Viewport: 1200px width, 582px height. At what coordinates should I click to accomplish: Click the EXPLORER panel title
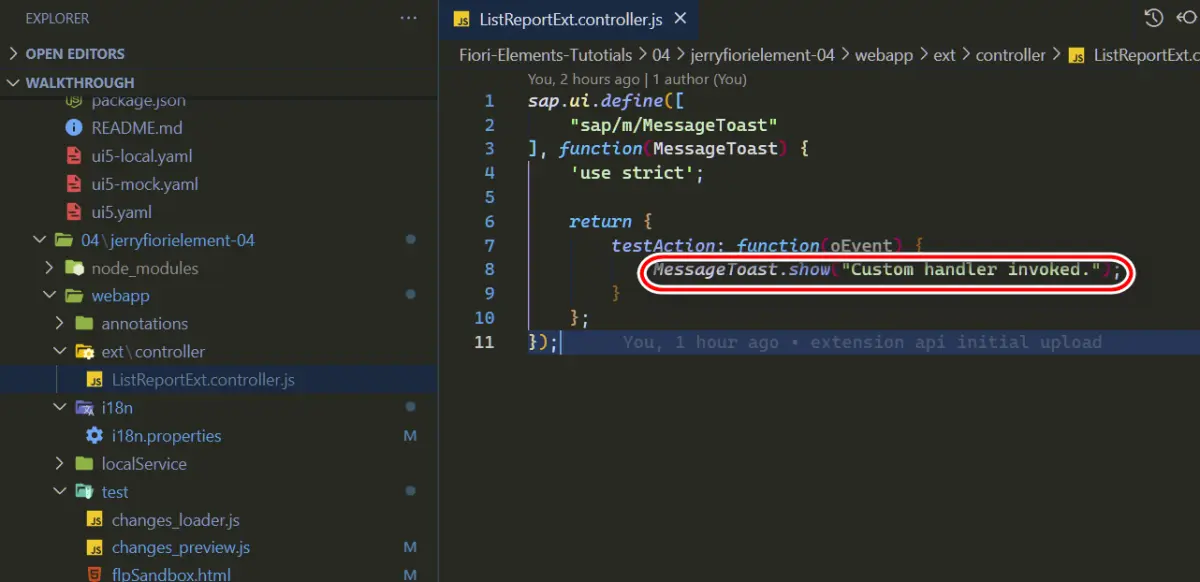[57, 18]
